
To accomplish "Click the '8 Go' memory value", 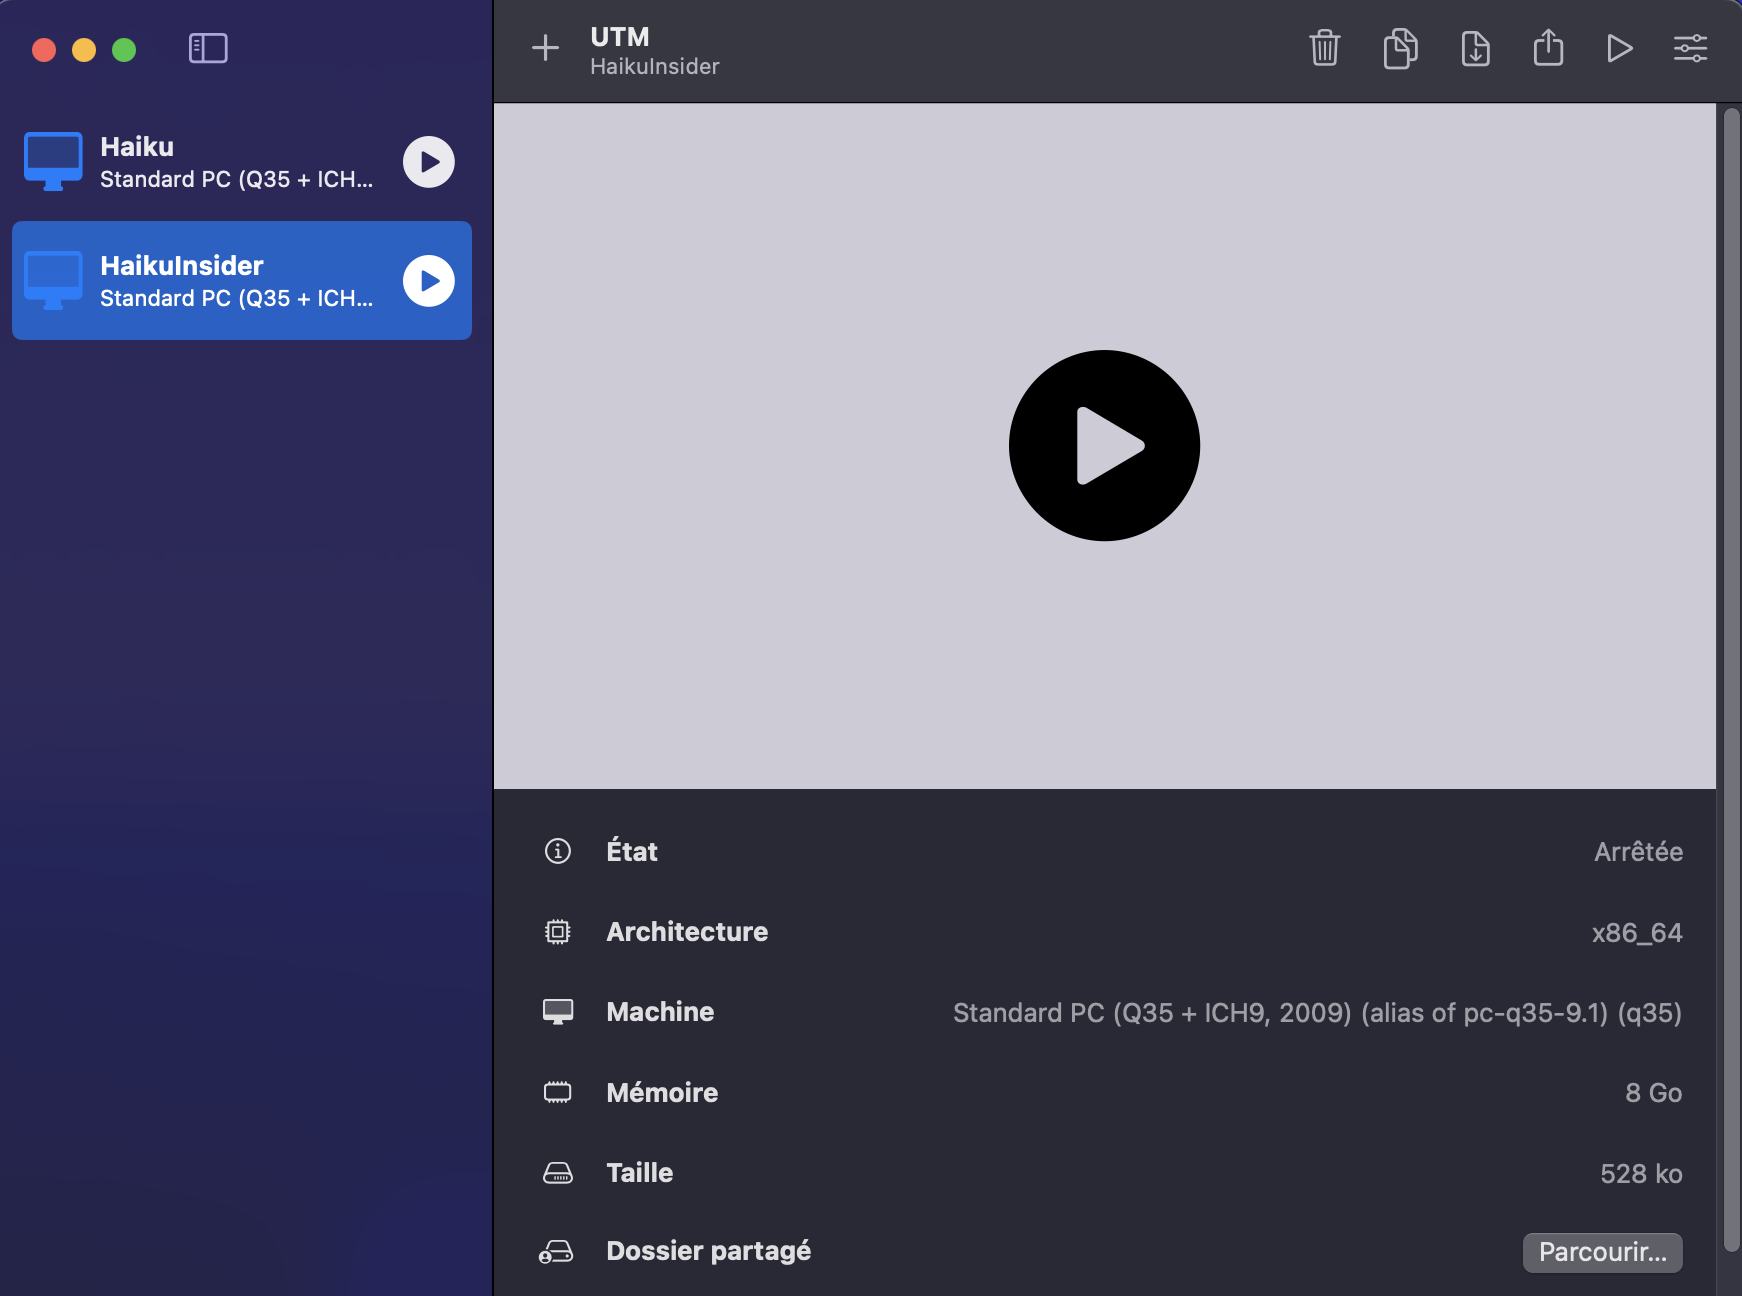I will click(x=1653, y=1093).
